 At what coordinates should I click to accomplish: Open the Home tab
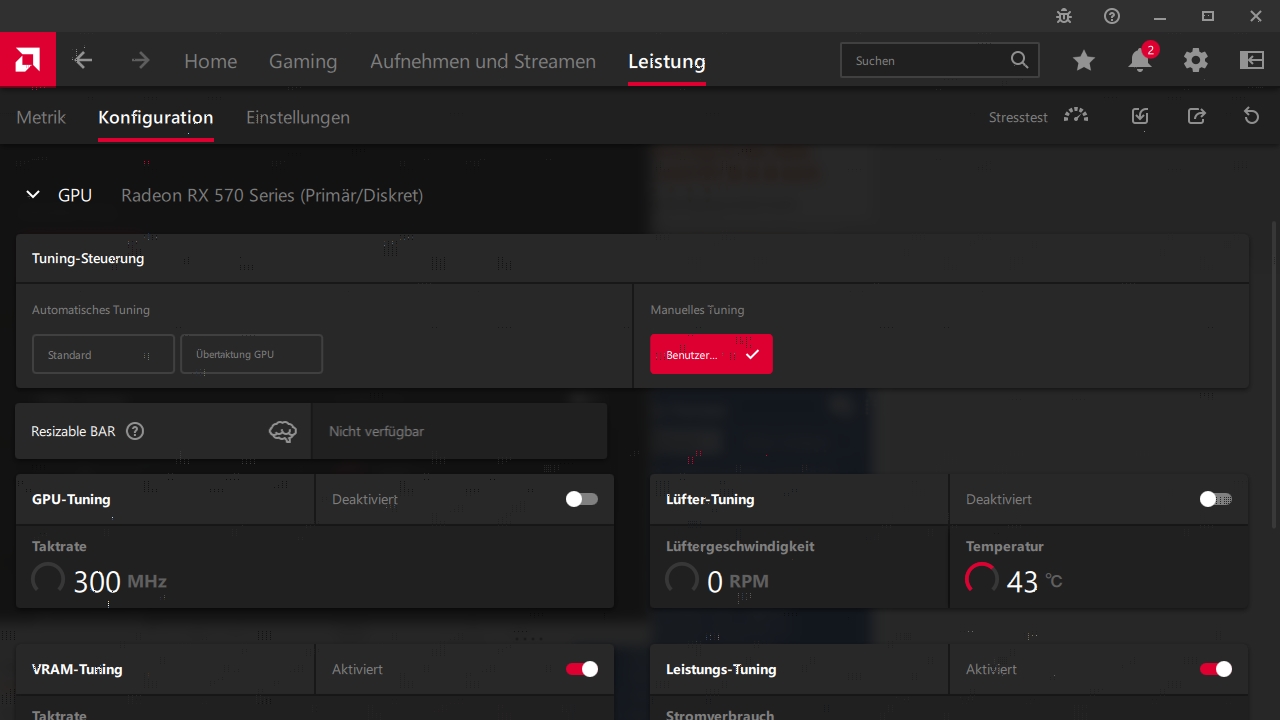[211, 61]
